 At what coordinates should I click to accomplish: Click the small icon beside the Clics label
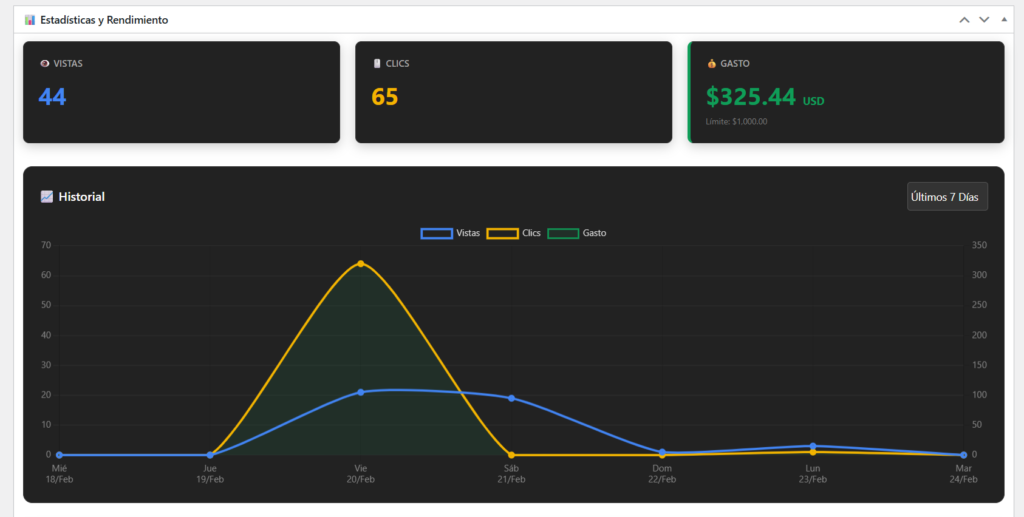pyautogui.click(x=376, y=64)
